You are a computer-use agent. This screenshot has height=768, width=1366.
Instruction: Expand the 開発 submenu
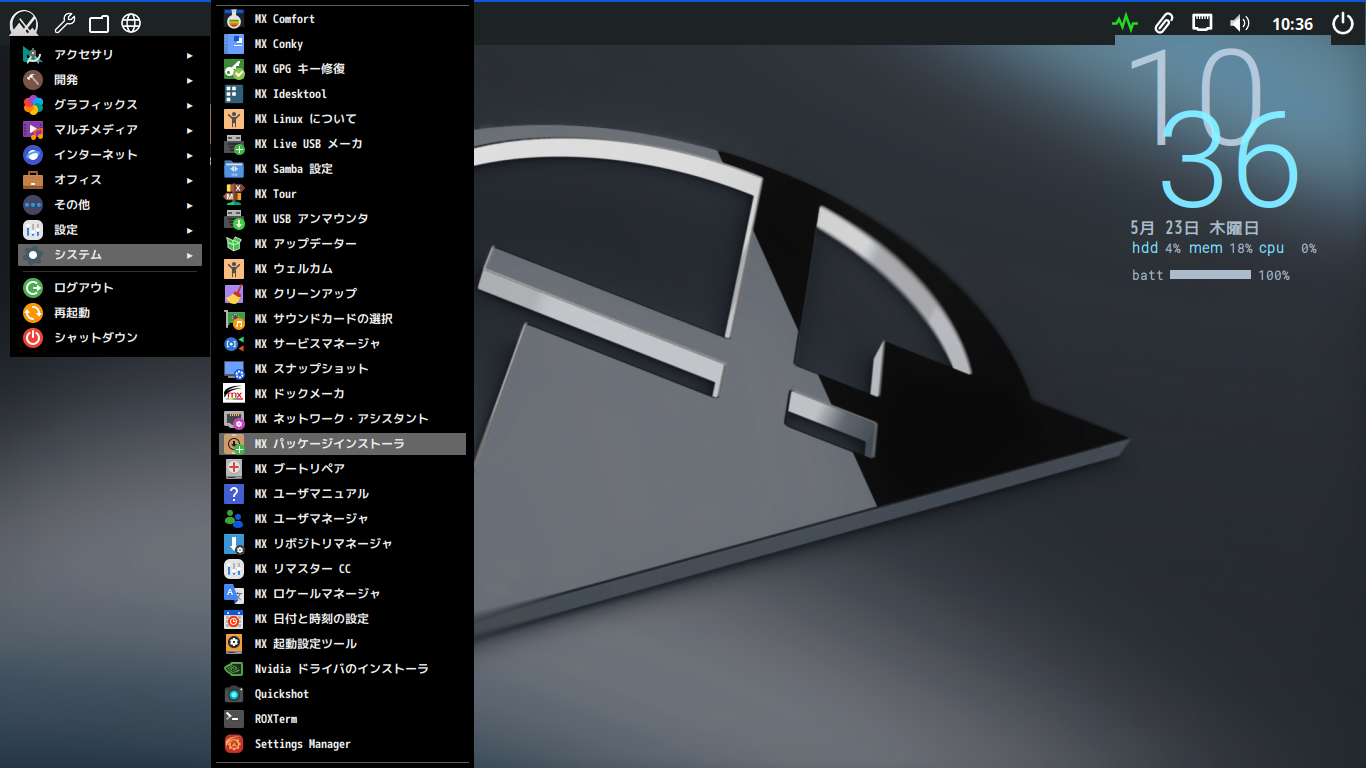click(110, 80)
